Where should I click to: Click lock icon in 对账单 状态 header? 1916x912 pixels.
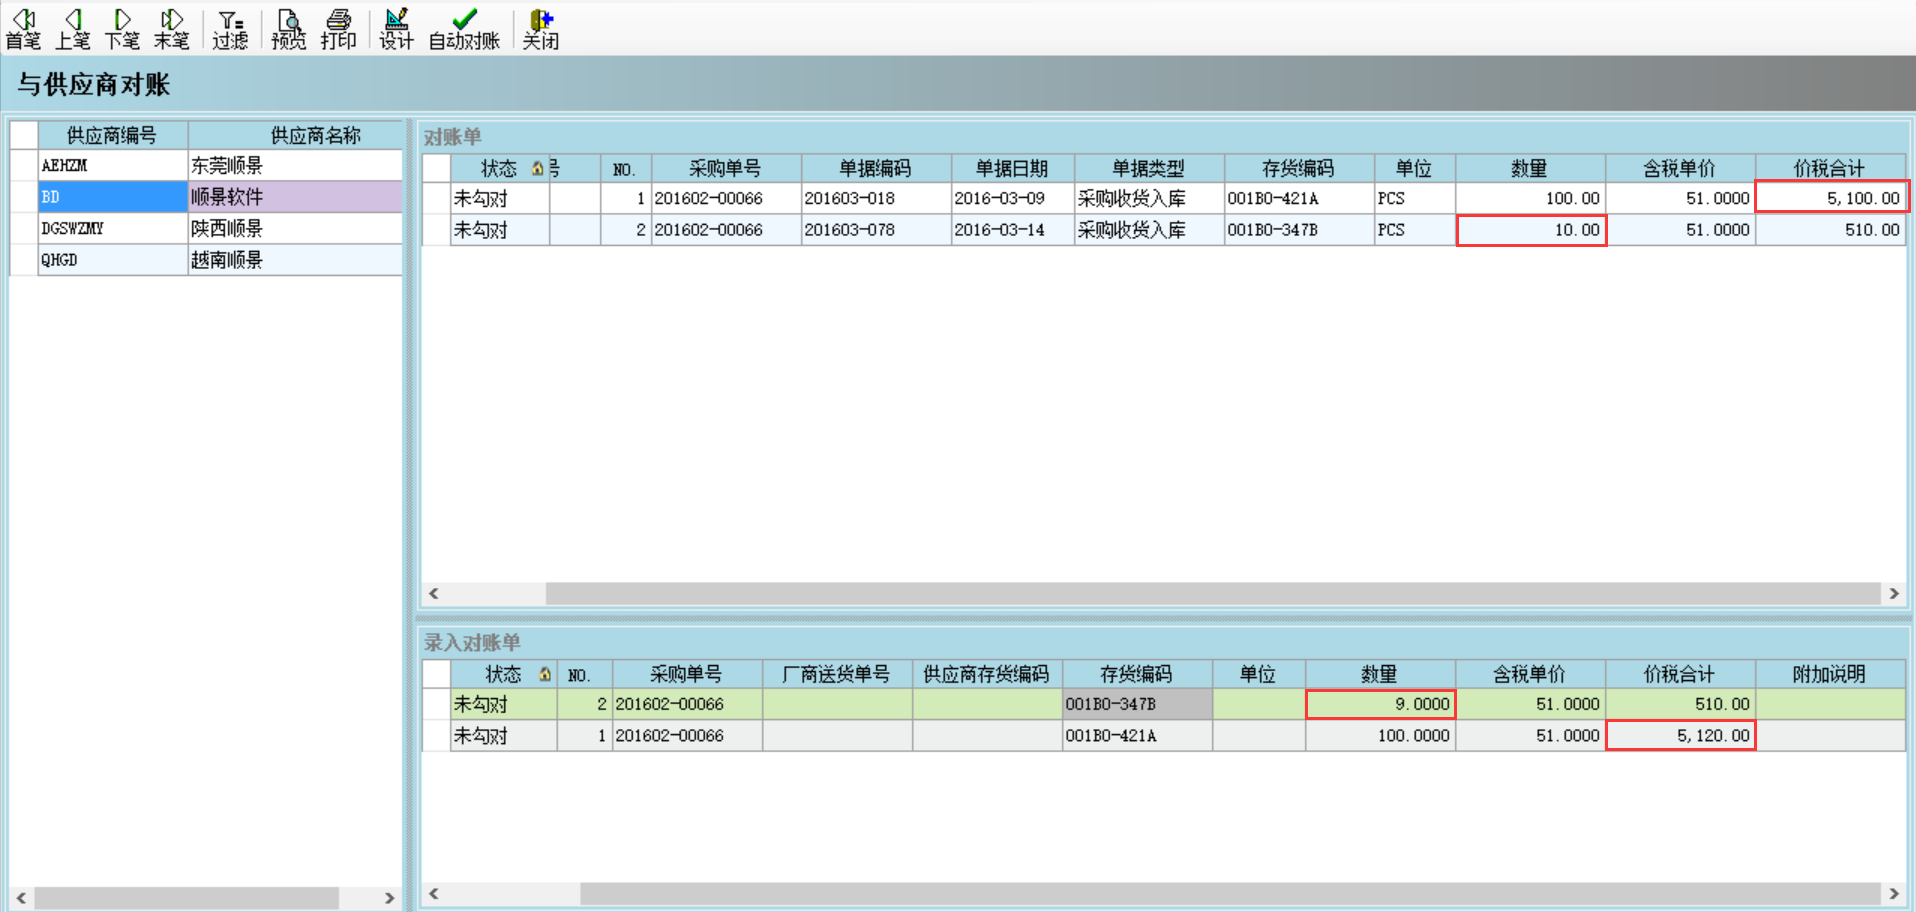tap(538, 168)
